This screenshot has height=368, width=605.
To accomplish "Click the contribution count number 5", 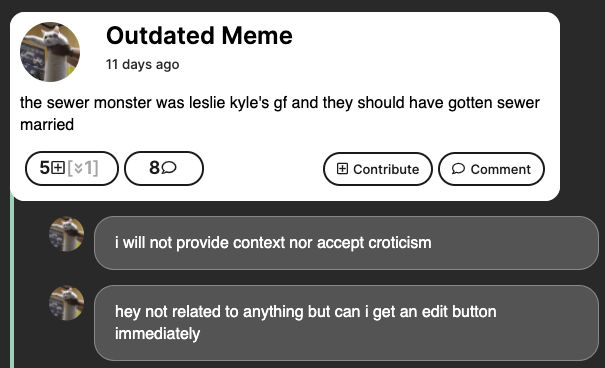I will click(x=45, y=168).
